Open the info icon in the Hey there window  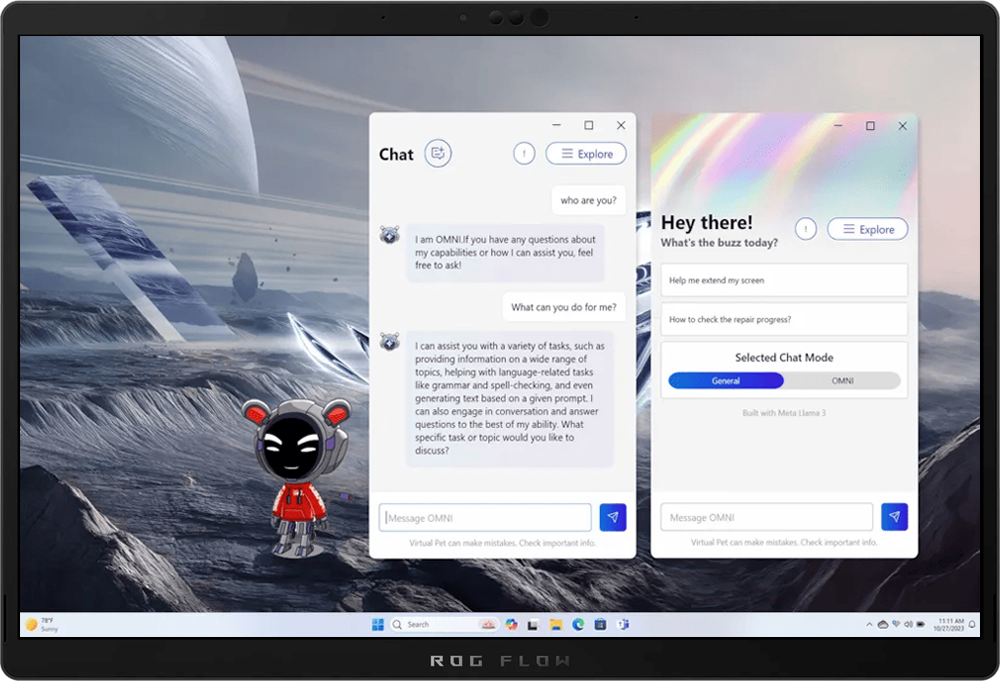806,228
